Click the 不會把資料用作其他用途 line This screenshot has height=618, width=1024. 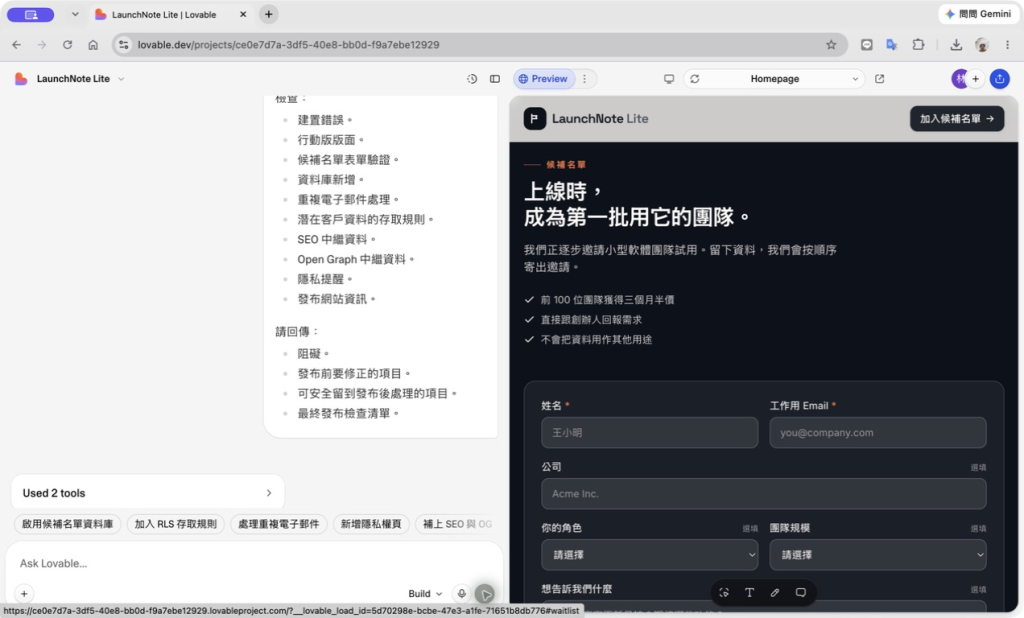click(596, 340)
